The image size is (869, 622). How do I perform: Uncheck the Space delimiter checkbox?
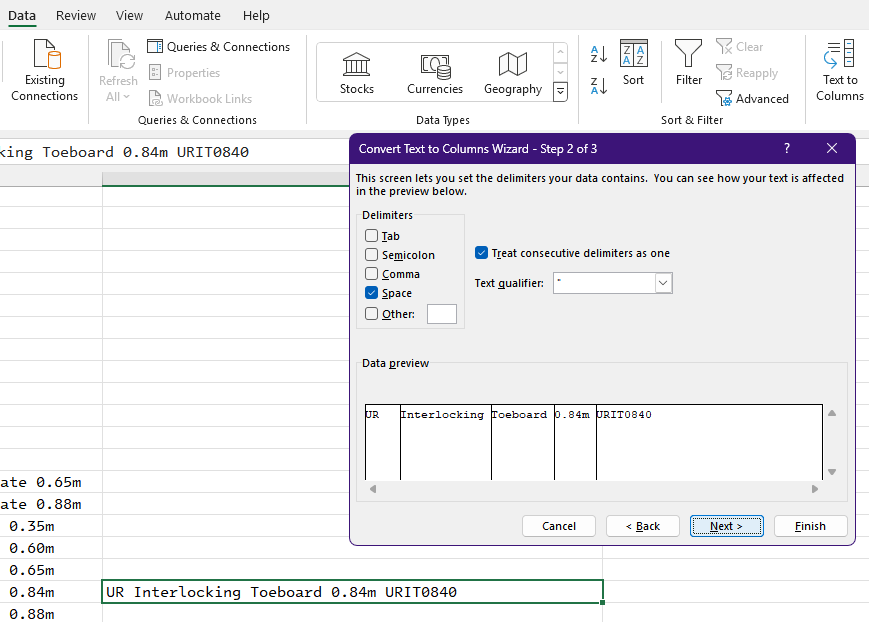point(371,292)
